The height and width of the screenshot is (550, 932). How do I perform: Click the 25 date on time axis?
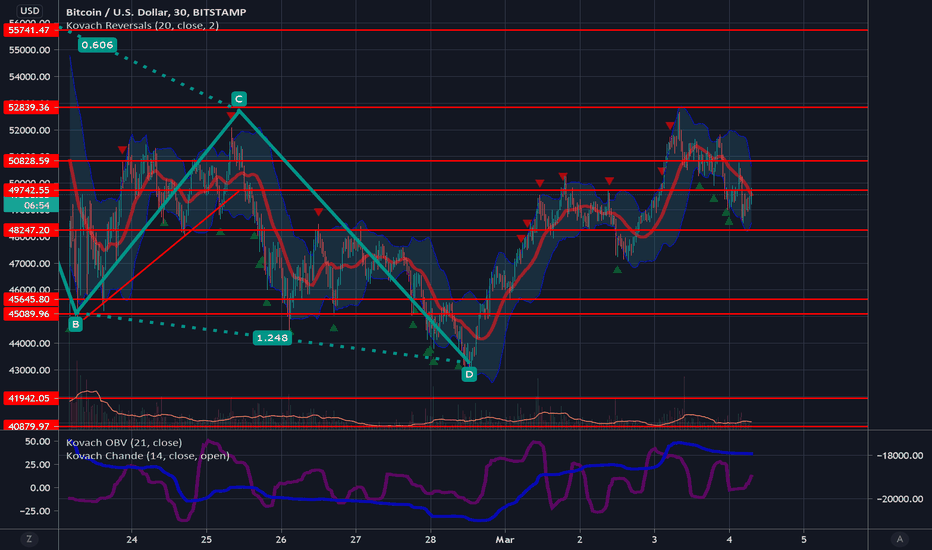tap(206, 539)
